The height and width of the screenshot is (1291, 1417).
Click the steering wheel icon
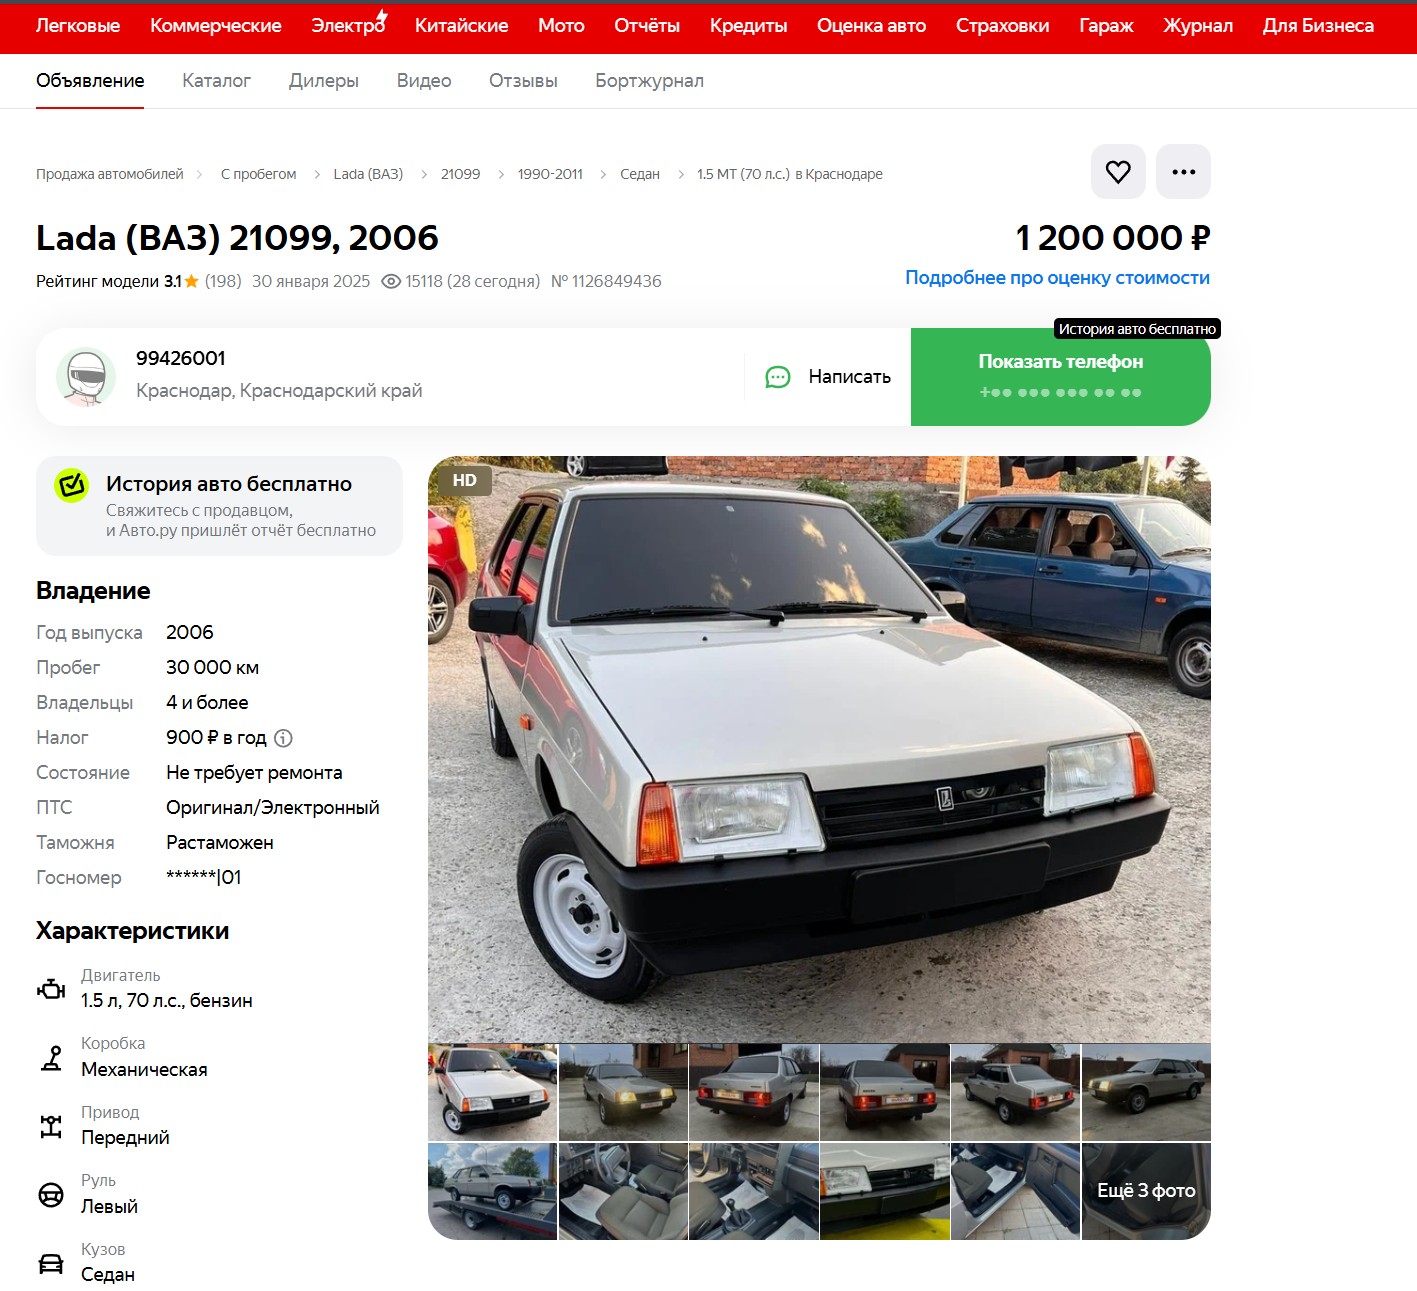coord(51,1195)
